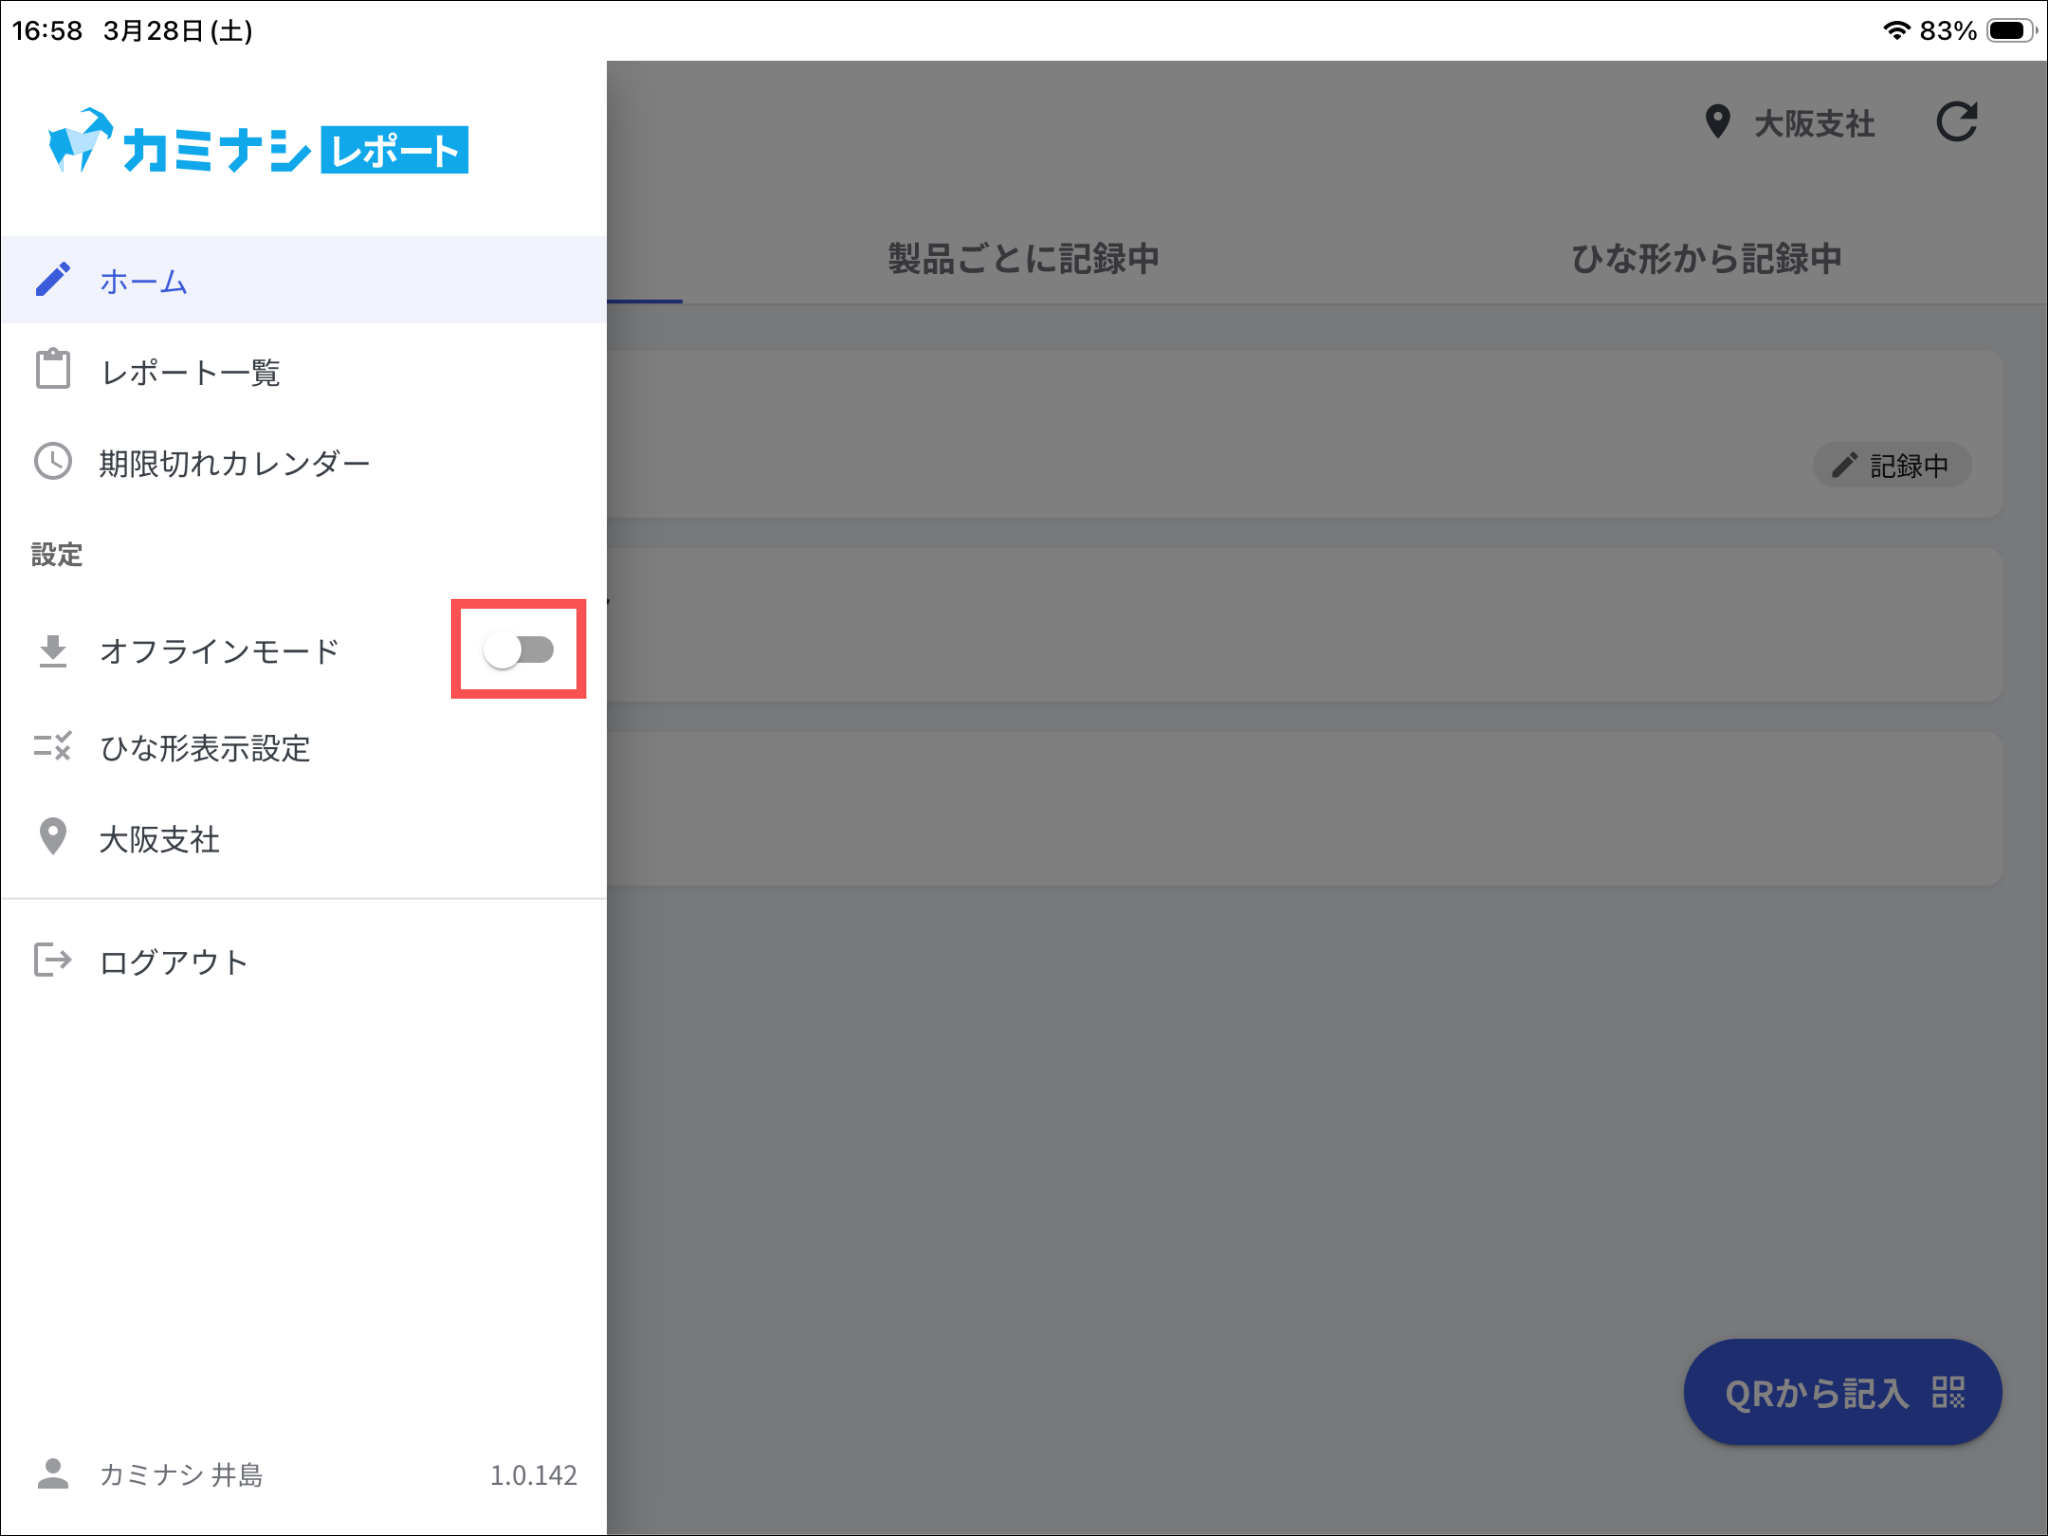Toggle the オフラインモード switch on
Screen dimensions: 2048x1536
(x=519, y=651)
